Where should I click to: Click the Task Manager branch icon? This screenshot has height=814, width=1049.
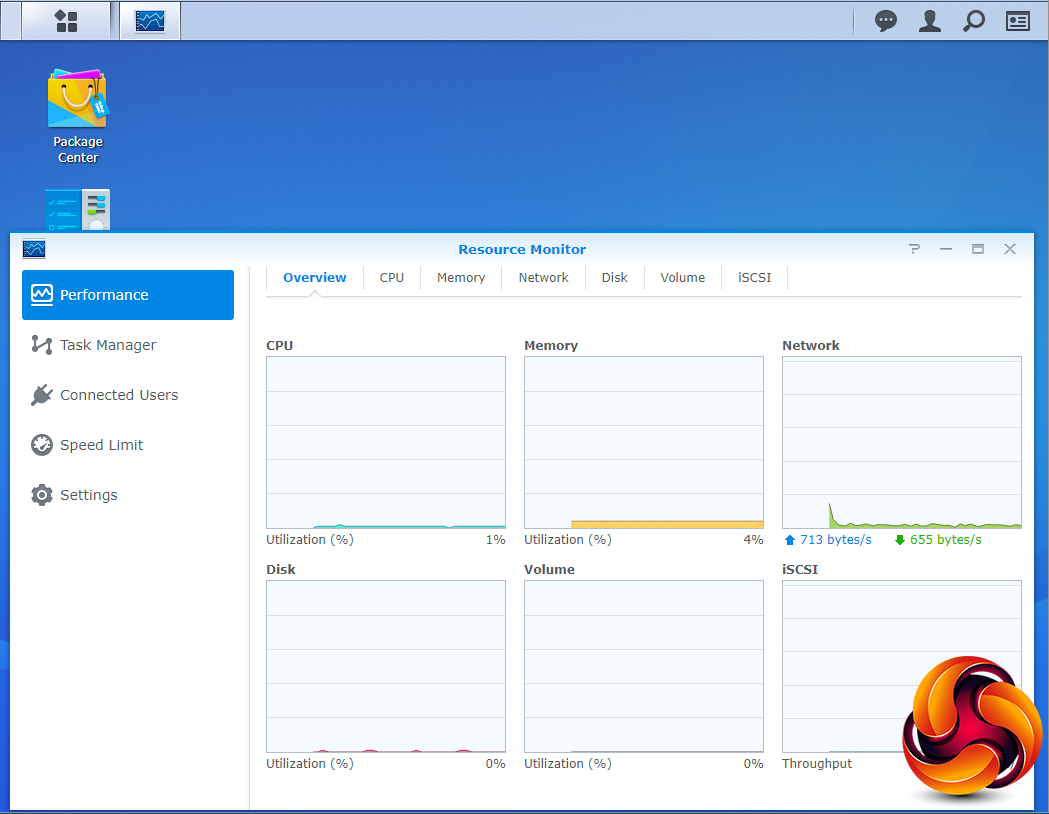pos(41,345)
